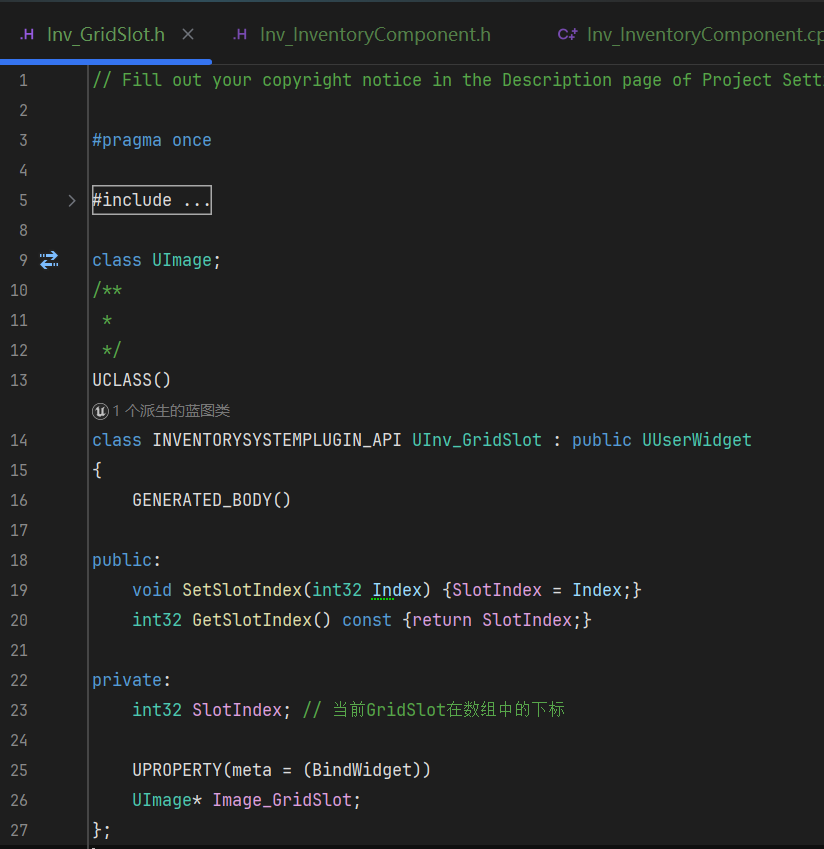The width and height of the screenshot is (824, 849).
Task: Click 'BindWidget' meta specifier
Action: tap(362, 770)
